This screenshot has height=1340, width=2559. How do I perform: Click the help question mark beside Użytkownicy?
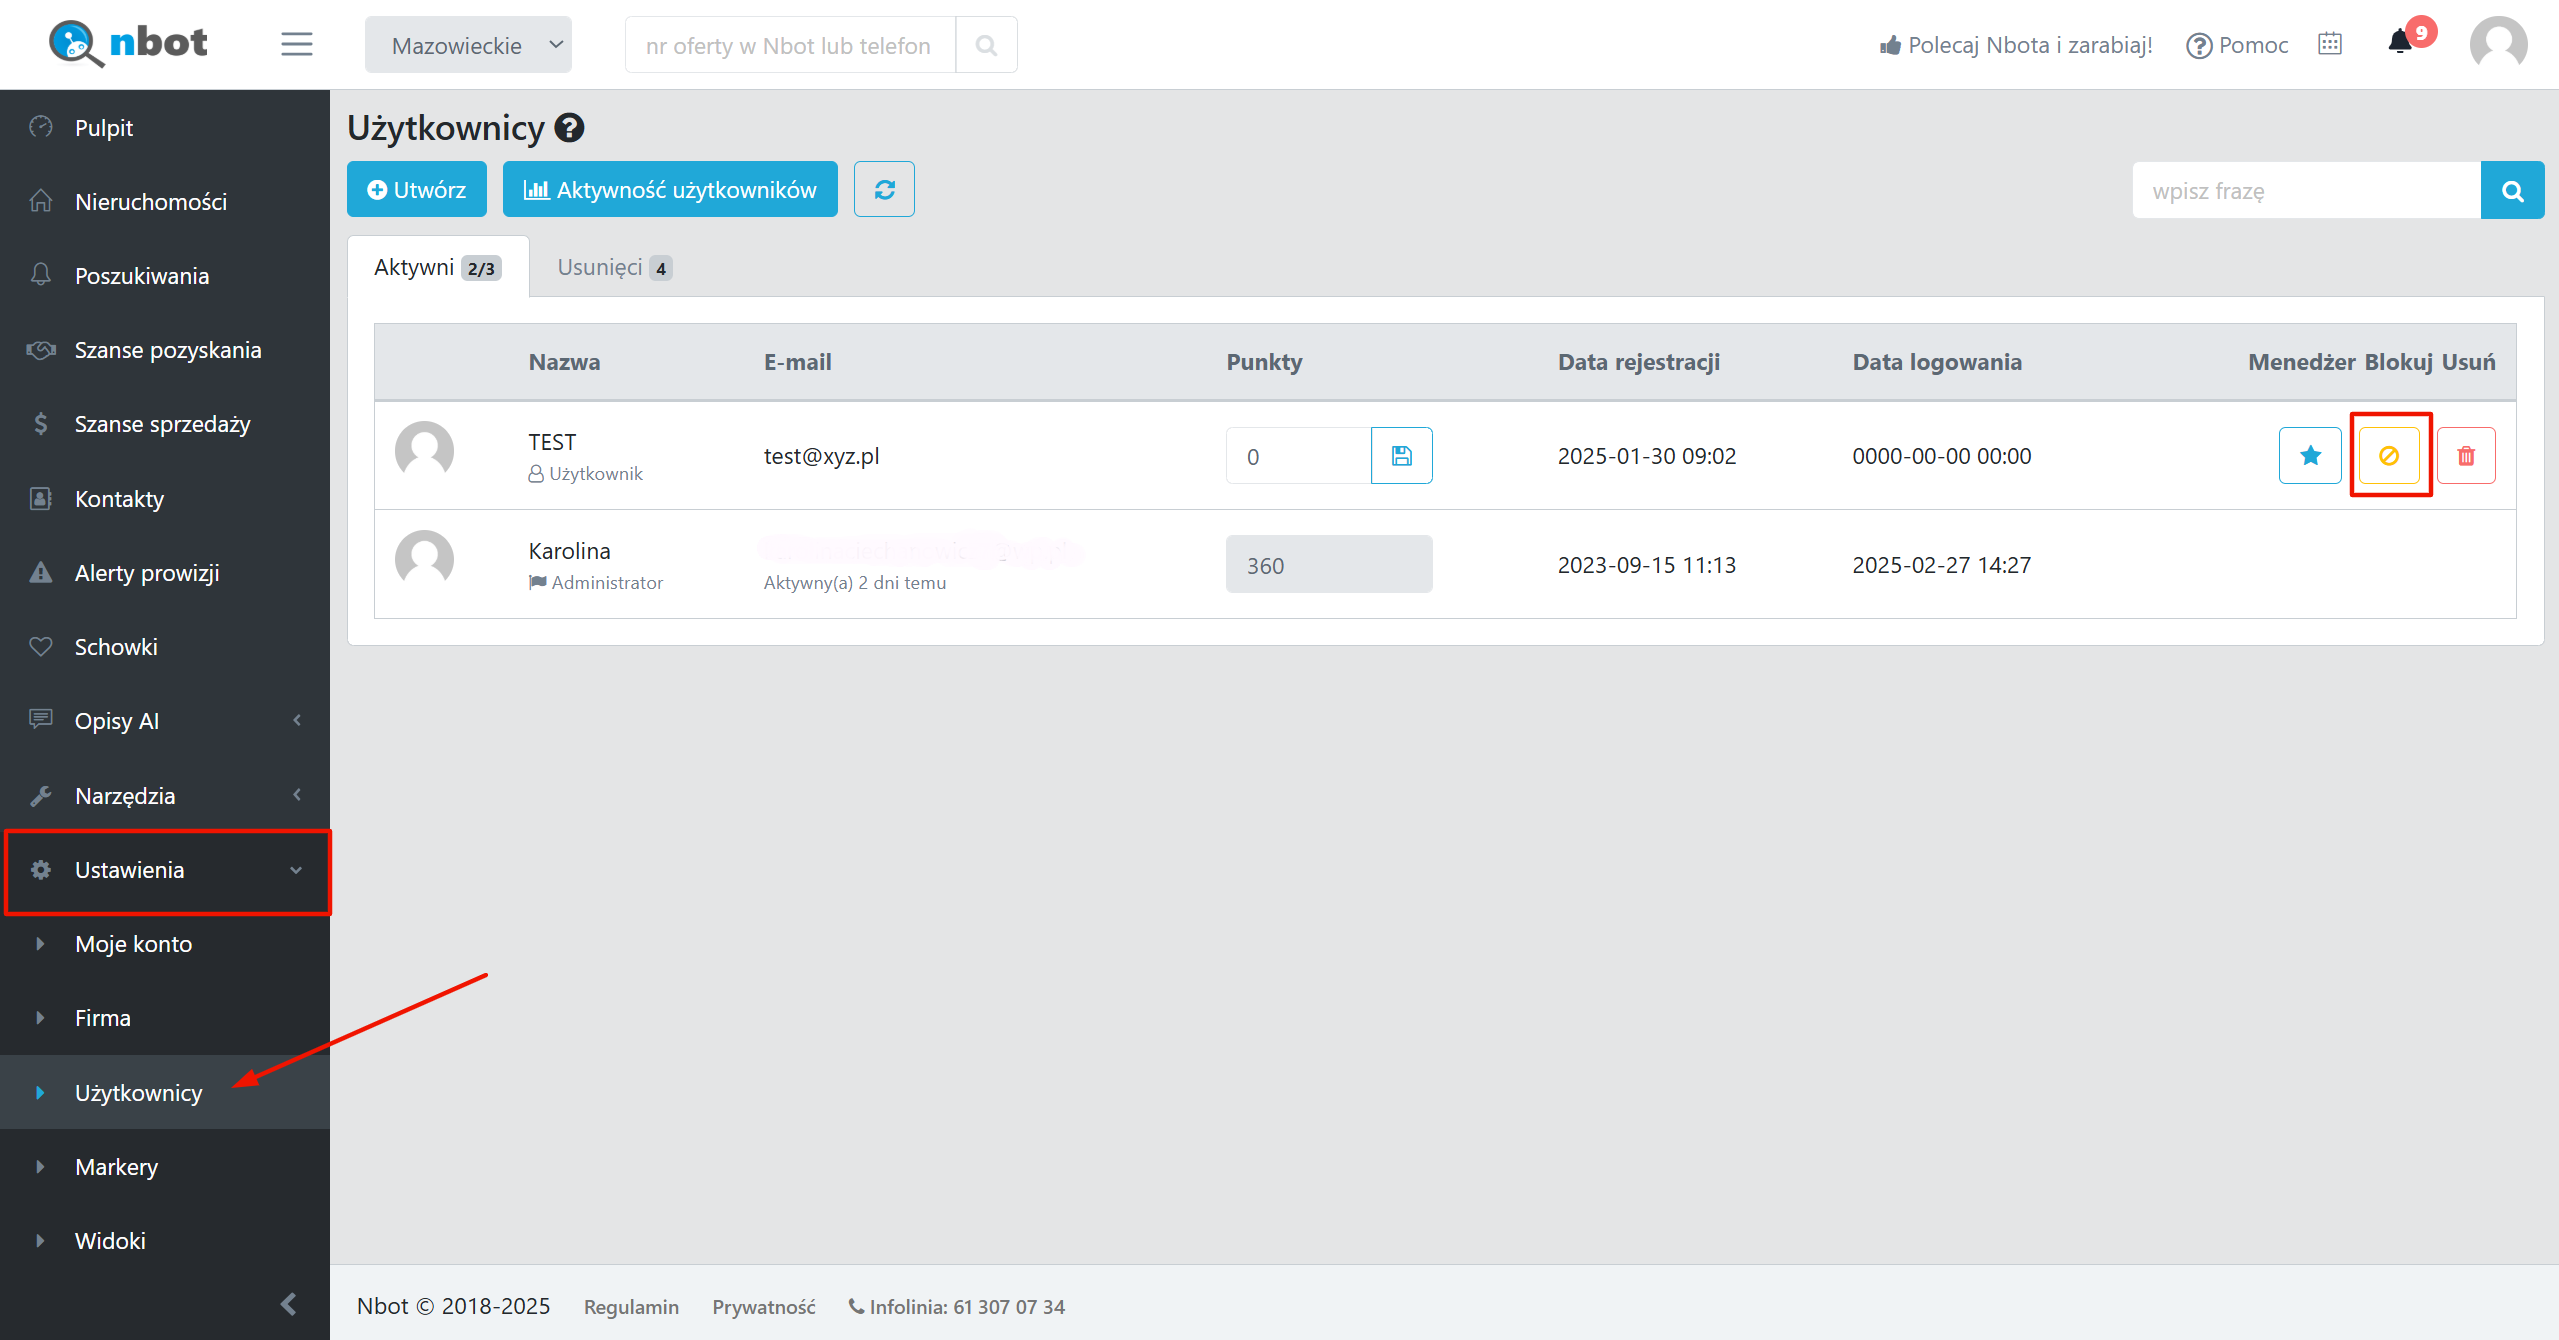pos(569,128)
